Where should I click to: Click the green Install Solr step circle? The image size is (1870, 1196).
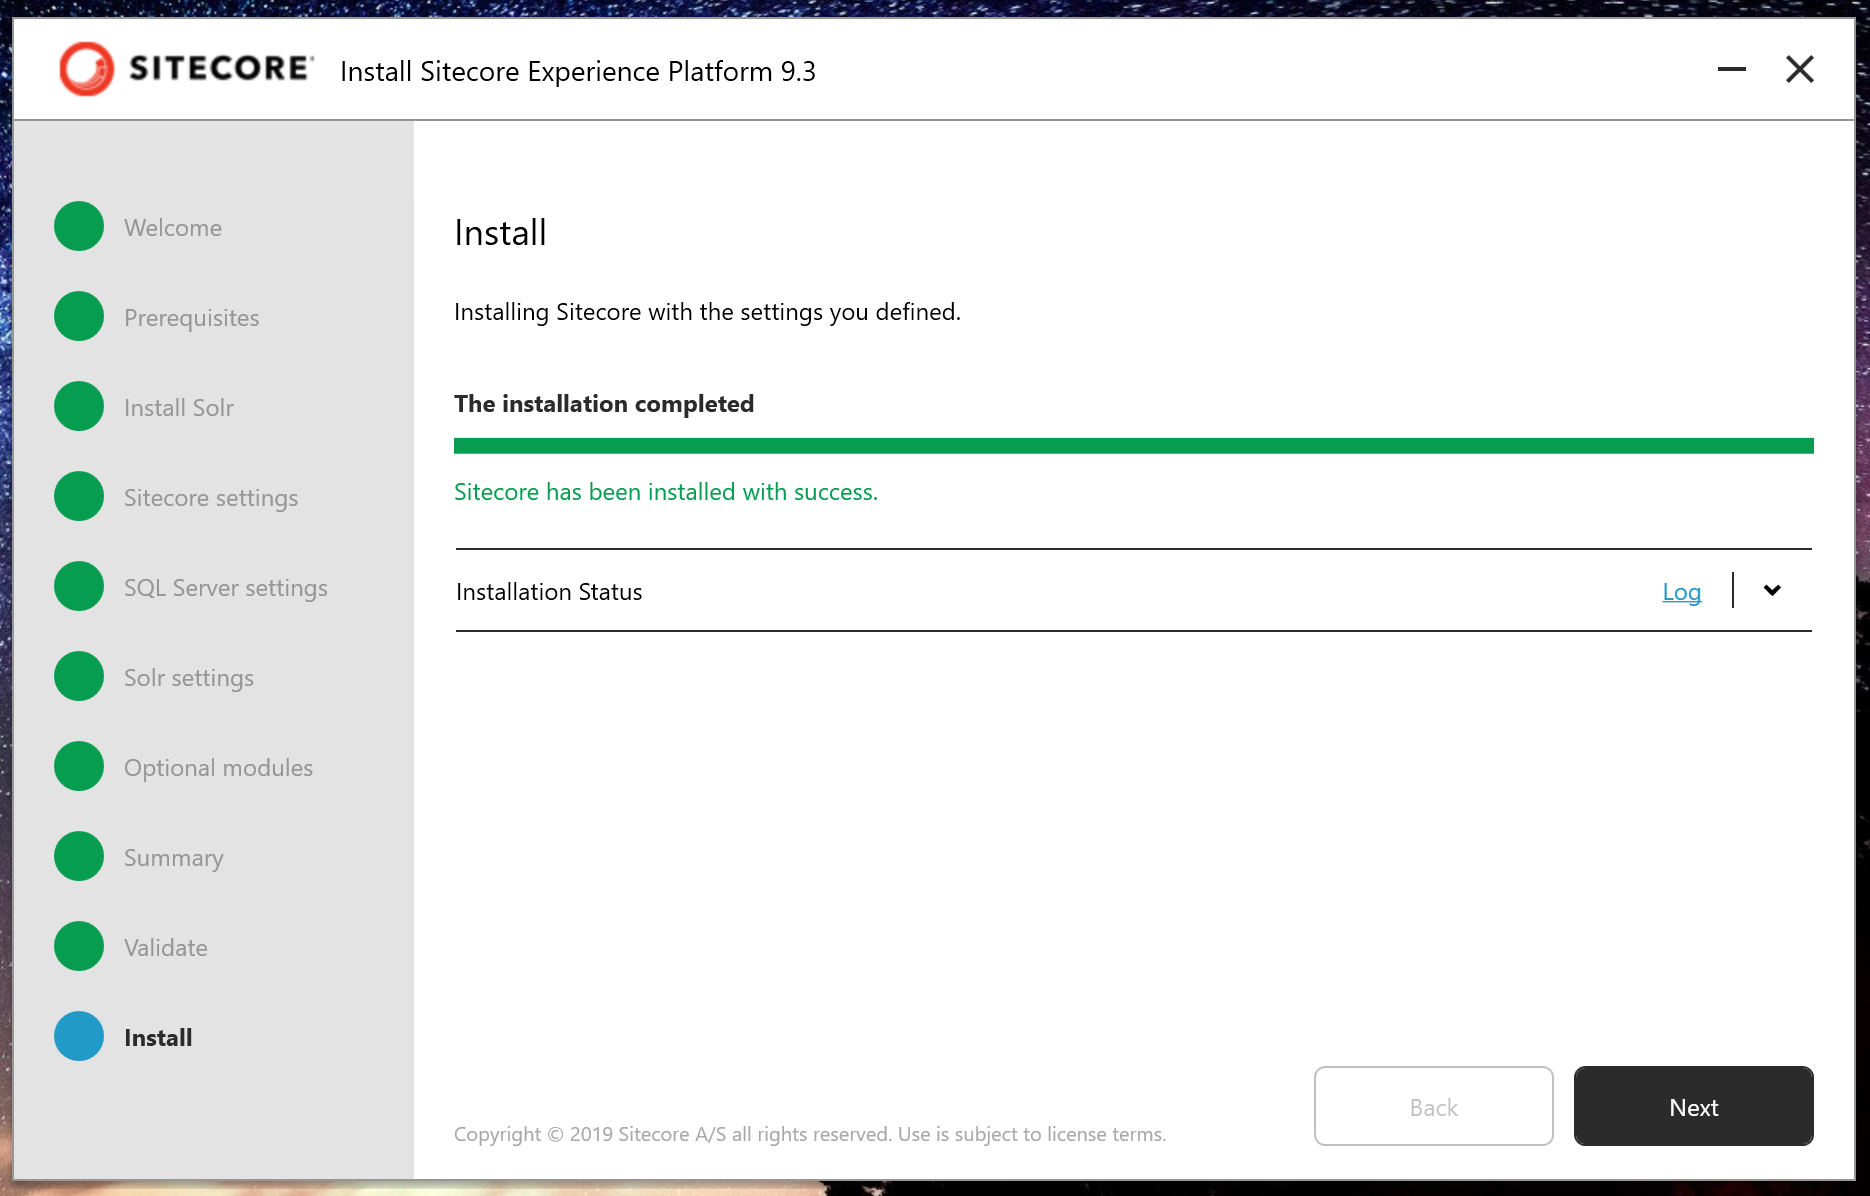(79, 406)
